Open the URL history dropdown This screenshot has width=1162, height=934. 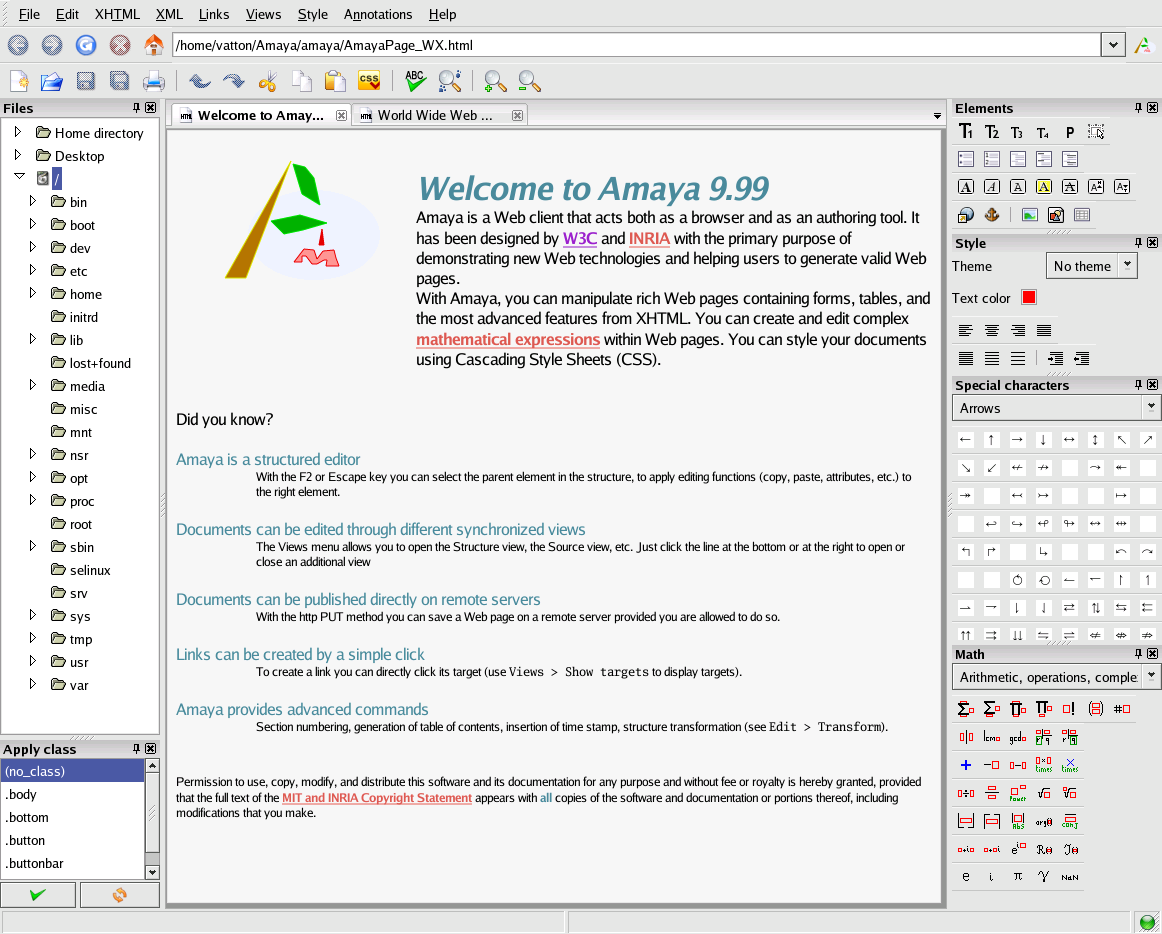(x=1113, y=45)
